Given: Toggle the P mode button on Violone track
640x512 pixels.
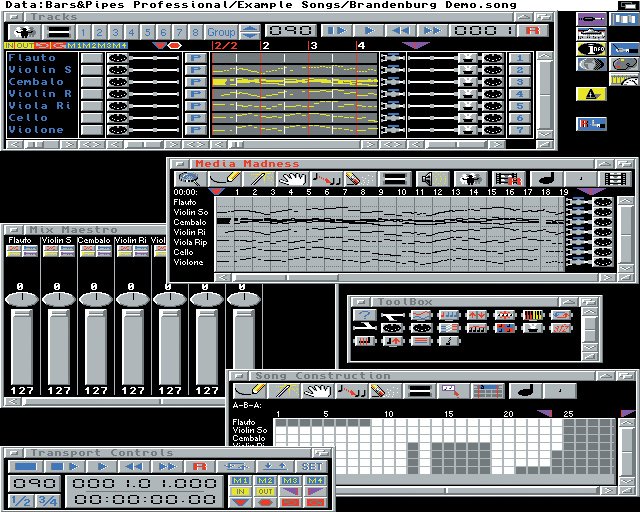Looking at the screenshot, I should pyautogui.click(x=196, y=130).
